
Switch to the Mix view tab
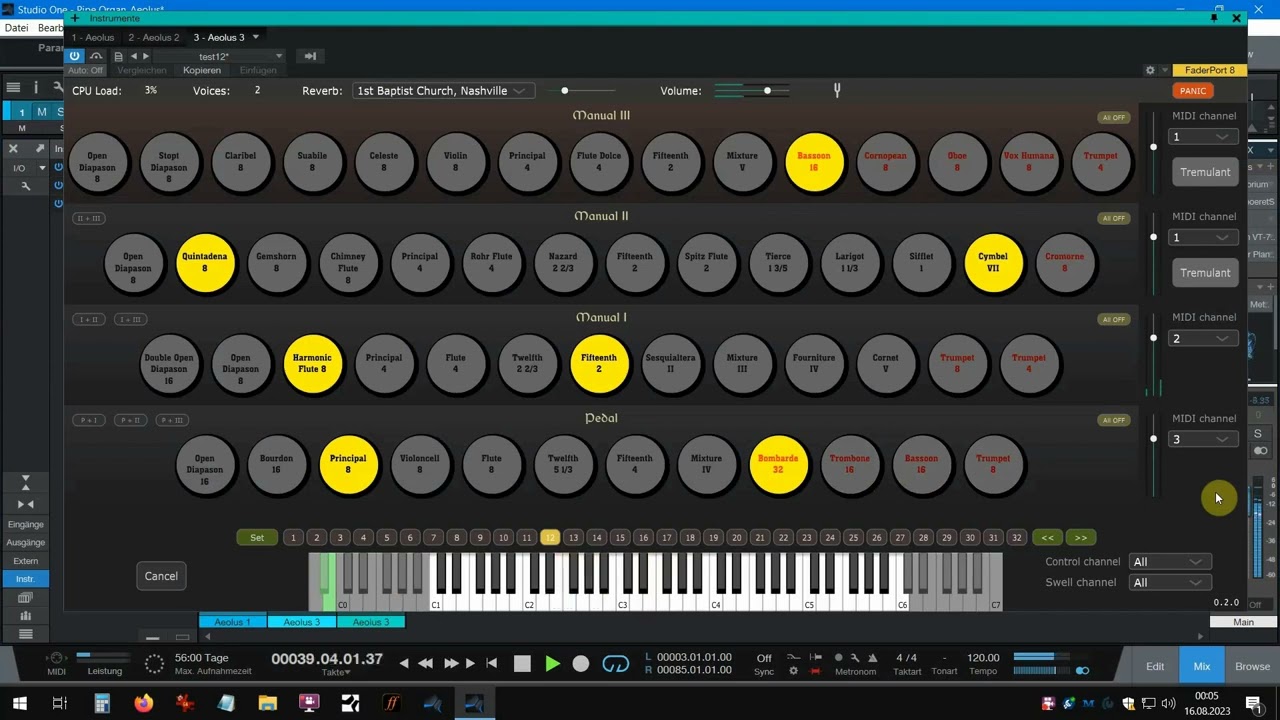point(1202,666)
